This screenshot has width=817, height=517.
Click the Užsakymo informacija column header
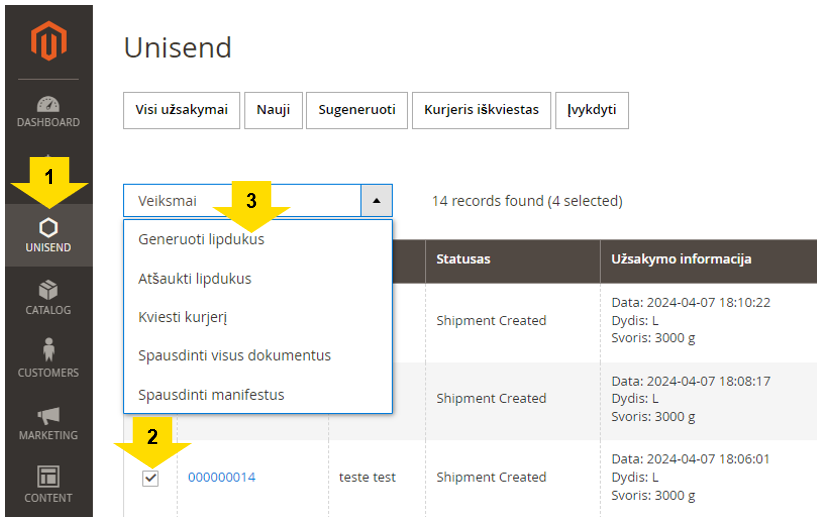coord(709,259)
